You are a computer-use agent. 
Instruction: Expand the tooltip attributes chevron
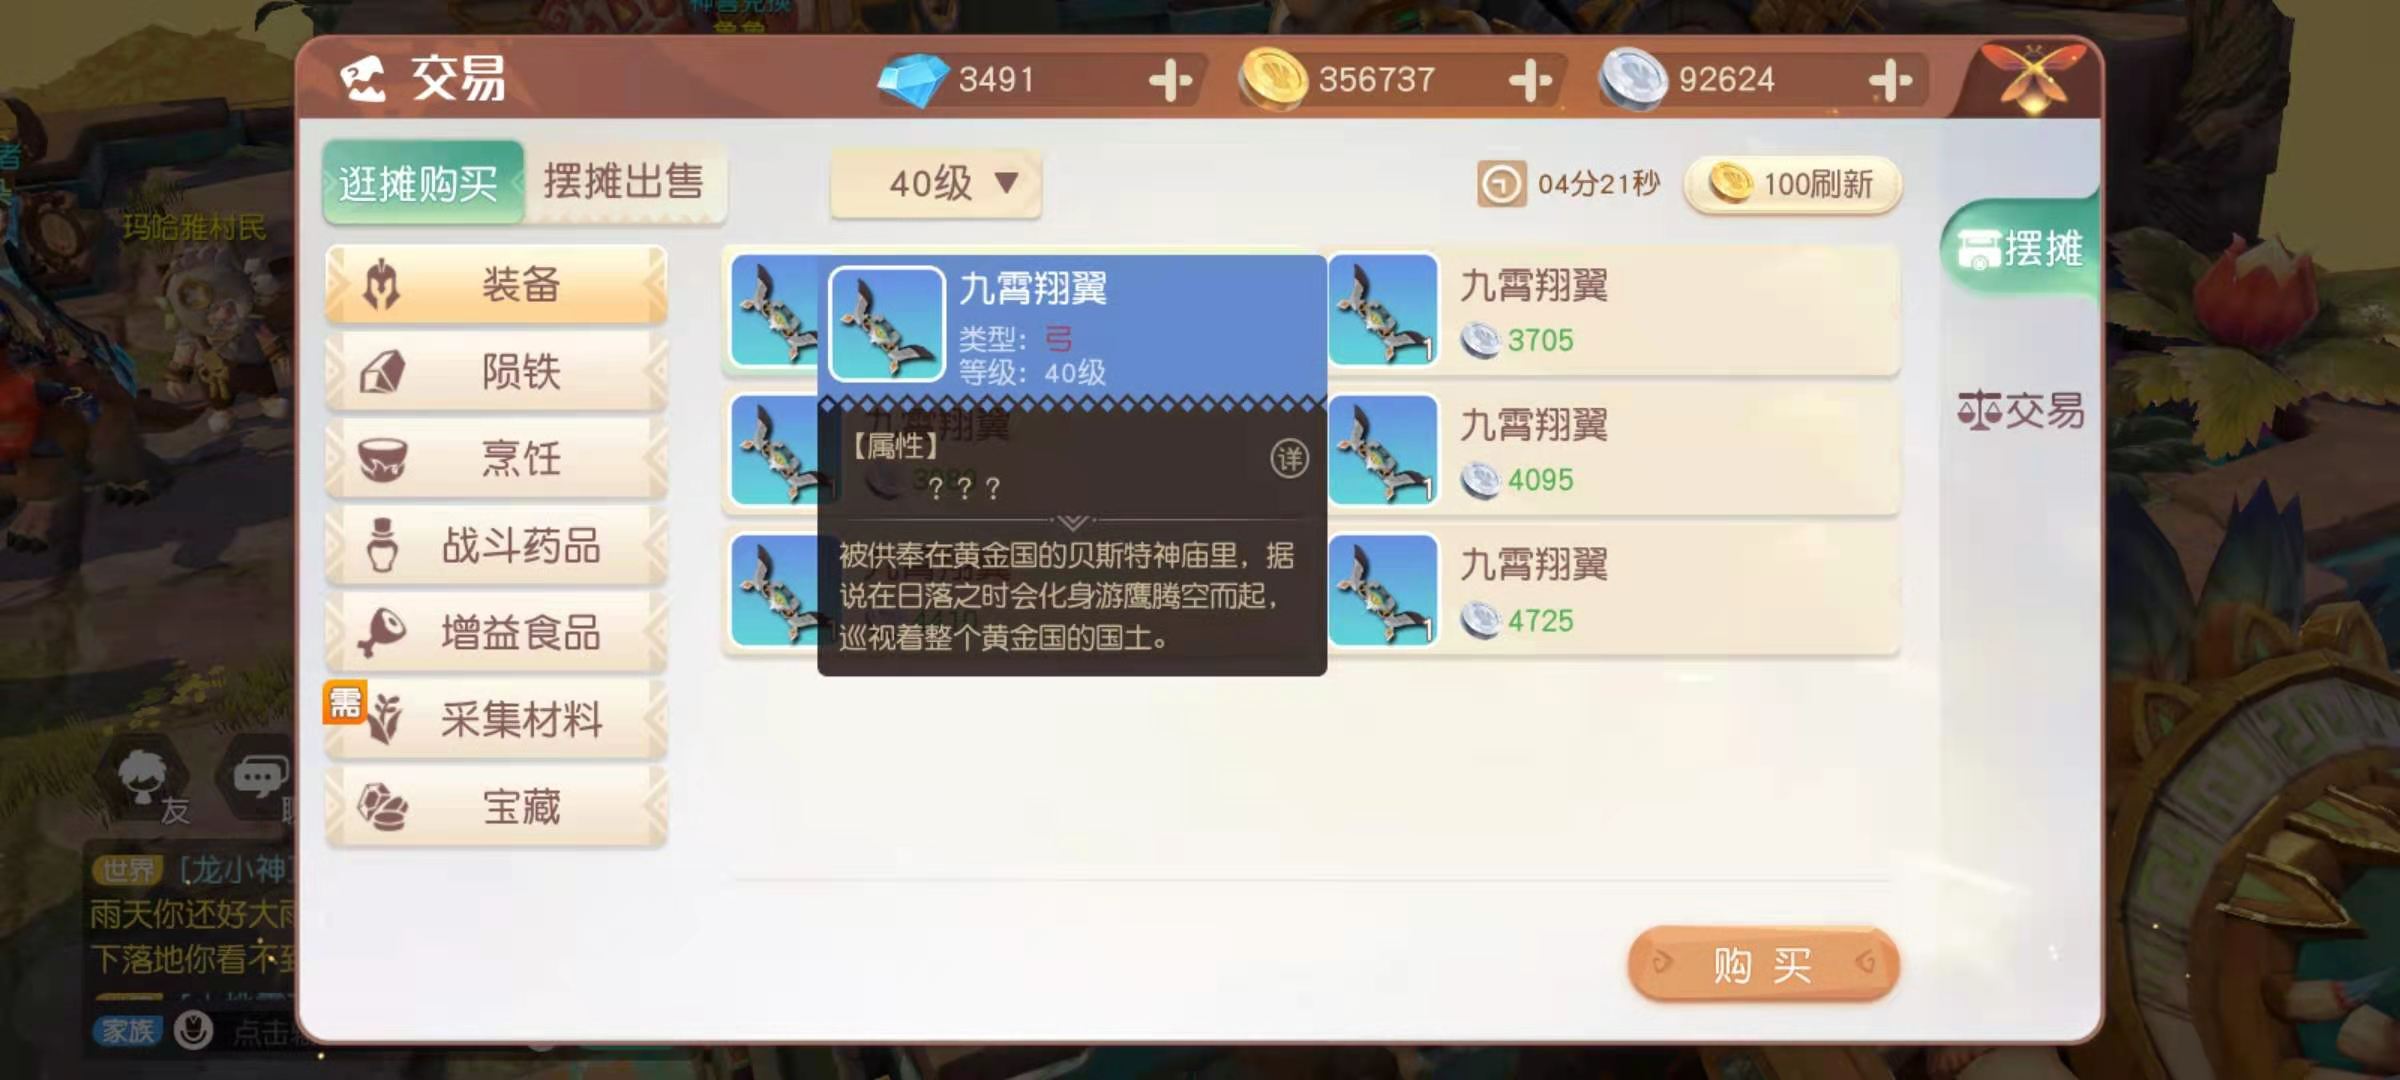pos(1072,523)
